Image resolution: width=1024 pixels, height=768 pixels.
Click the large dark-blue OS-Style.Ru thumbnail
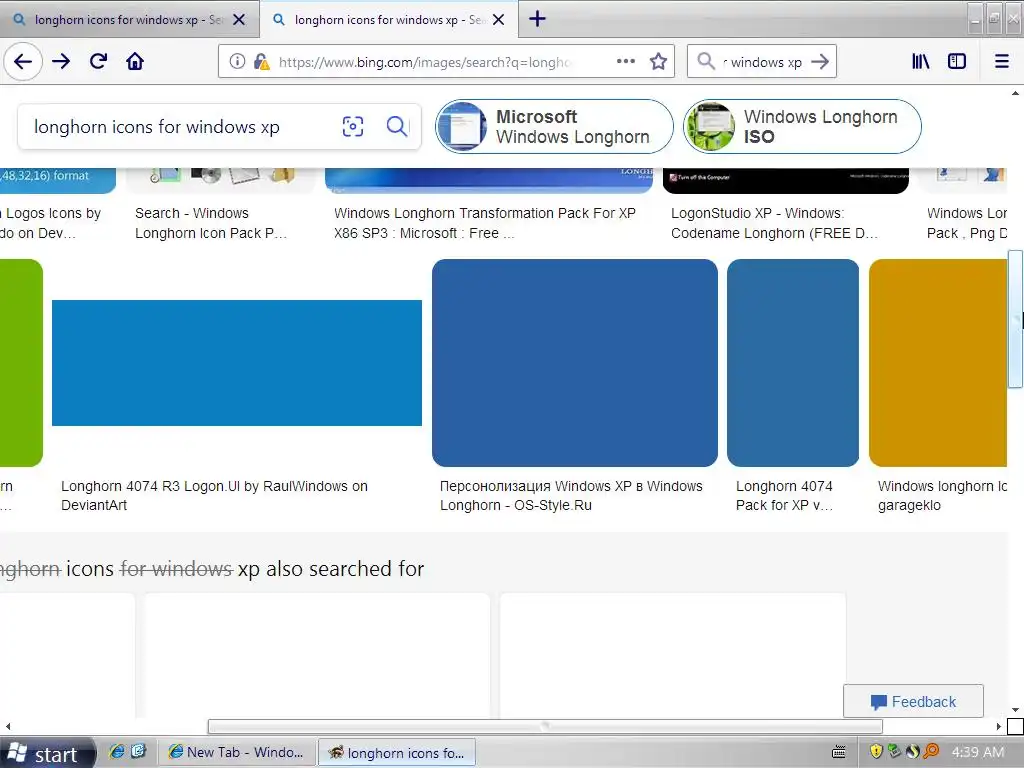(x=575, y=363)
